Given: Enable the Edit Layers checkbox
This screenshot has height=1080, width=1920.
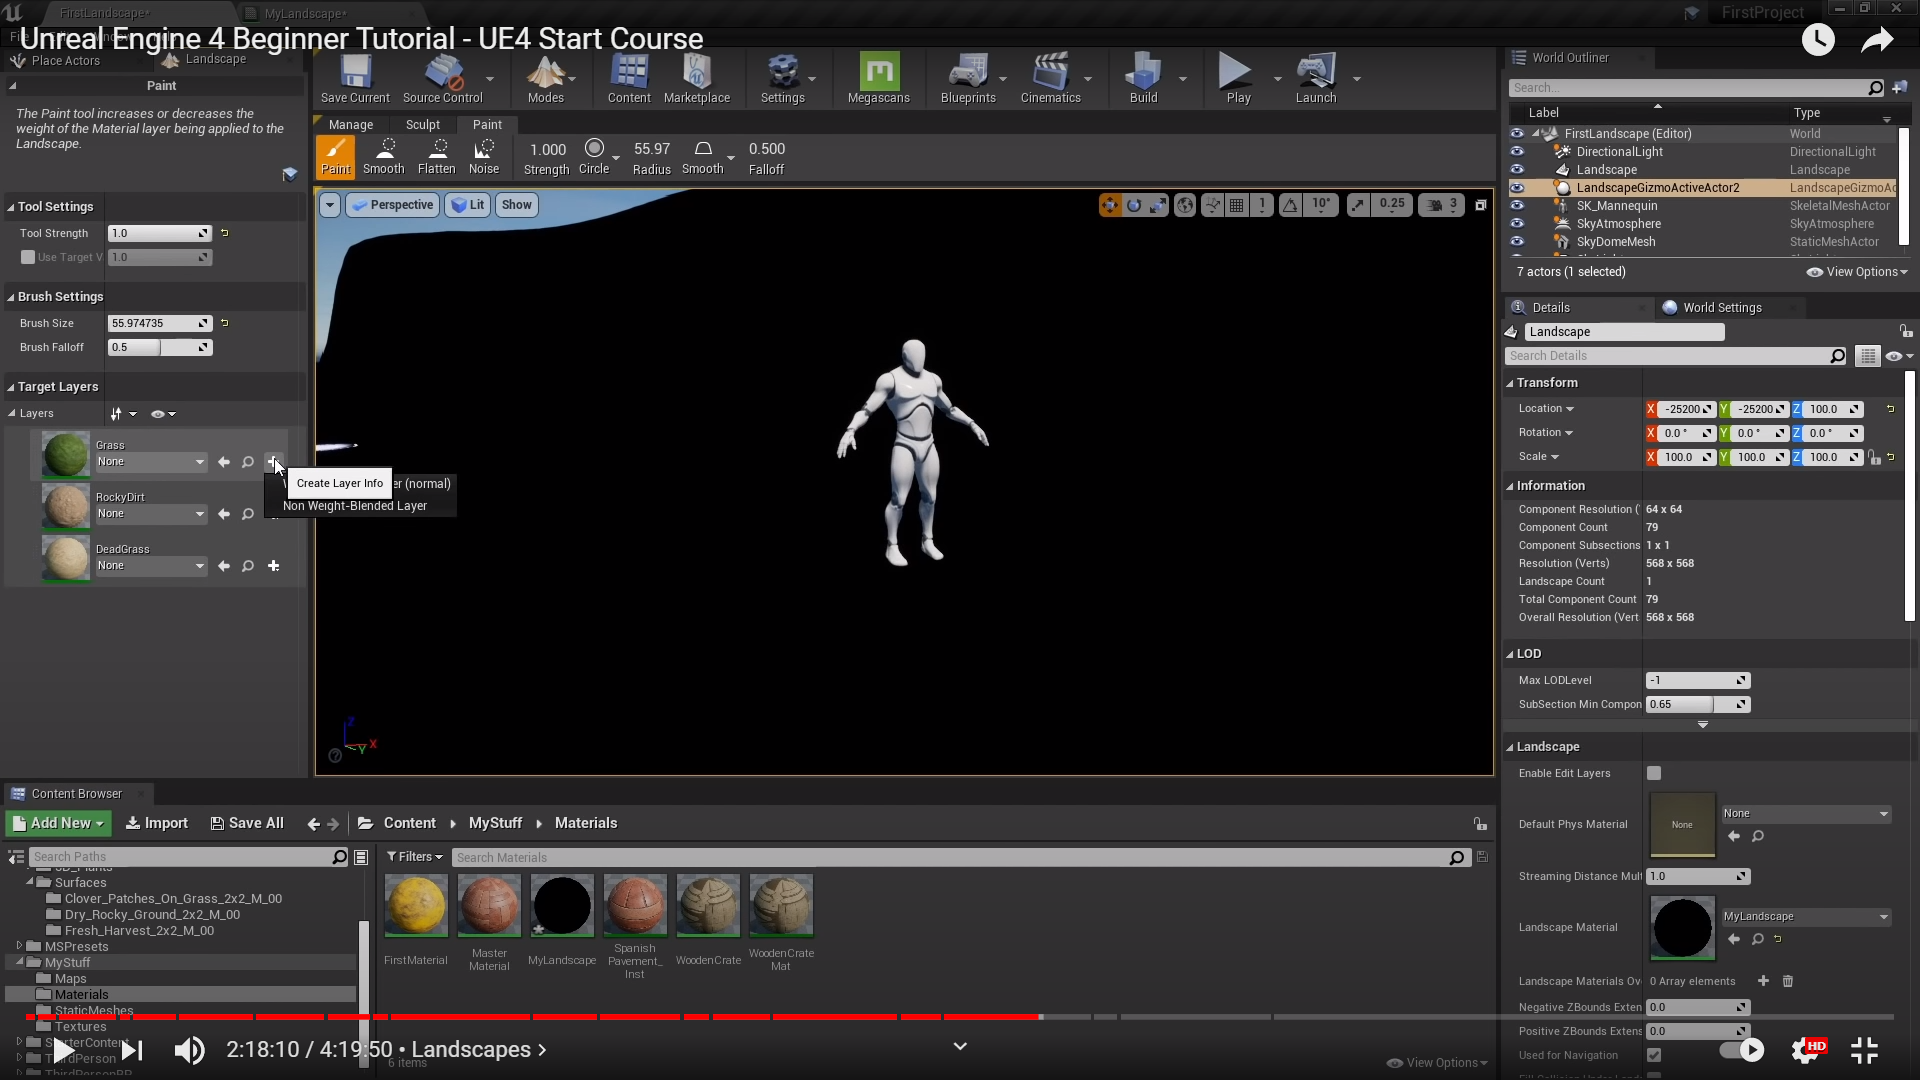Looking at the screenshot, I should pos(1654,773).
